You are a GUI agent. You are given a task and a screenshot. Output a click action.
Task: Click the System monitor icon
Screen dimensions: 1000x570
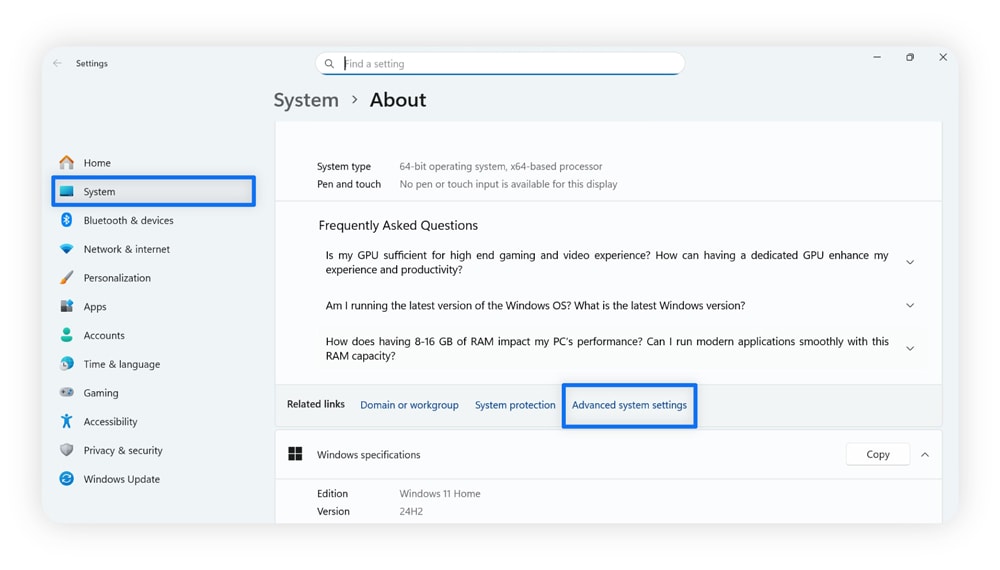[x=66, y=191]
